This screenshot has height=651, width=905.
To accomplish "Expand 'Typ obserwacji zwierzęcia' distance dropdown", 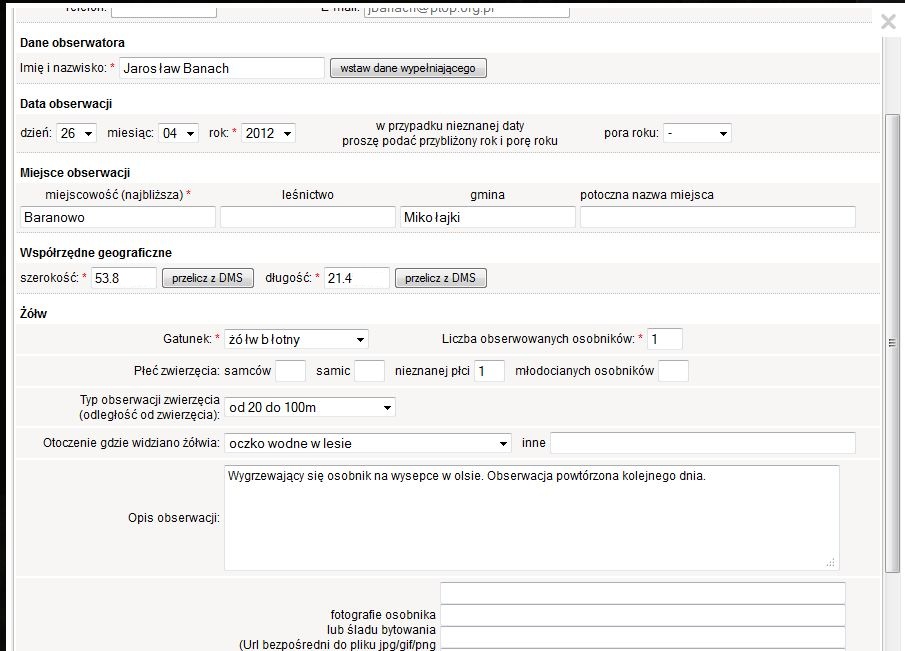I will (x=310, y=407).
